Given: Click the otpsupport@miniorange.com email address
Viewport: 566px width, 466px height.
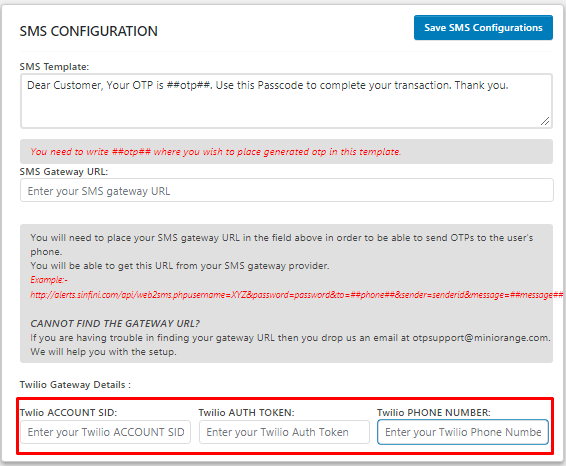Looking at the screenshot, I should (481, 338).
